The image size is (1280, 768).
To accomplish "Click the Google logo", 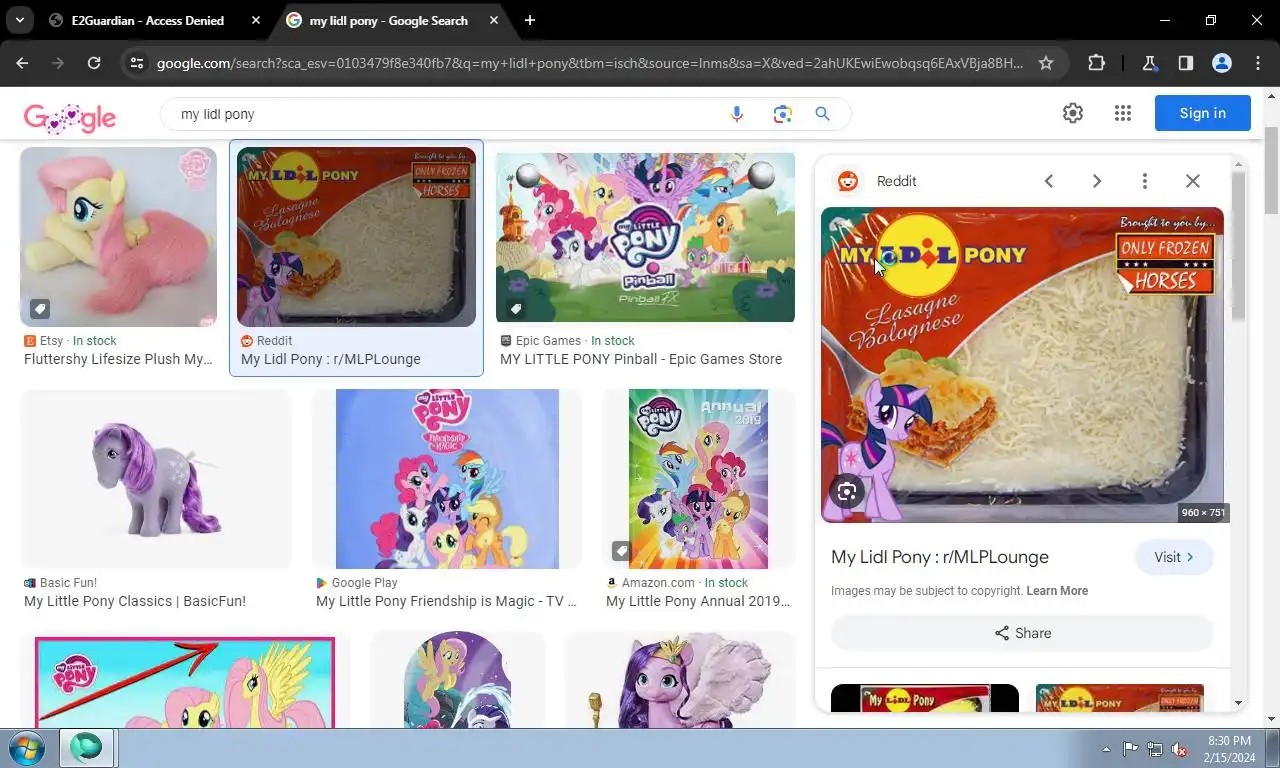I will click(x=70, y=118).
